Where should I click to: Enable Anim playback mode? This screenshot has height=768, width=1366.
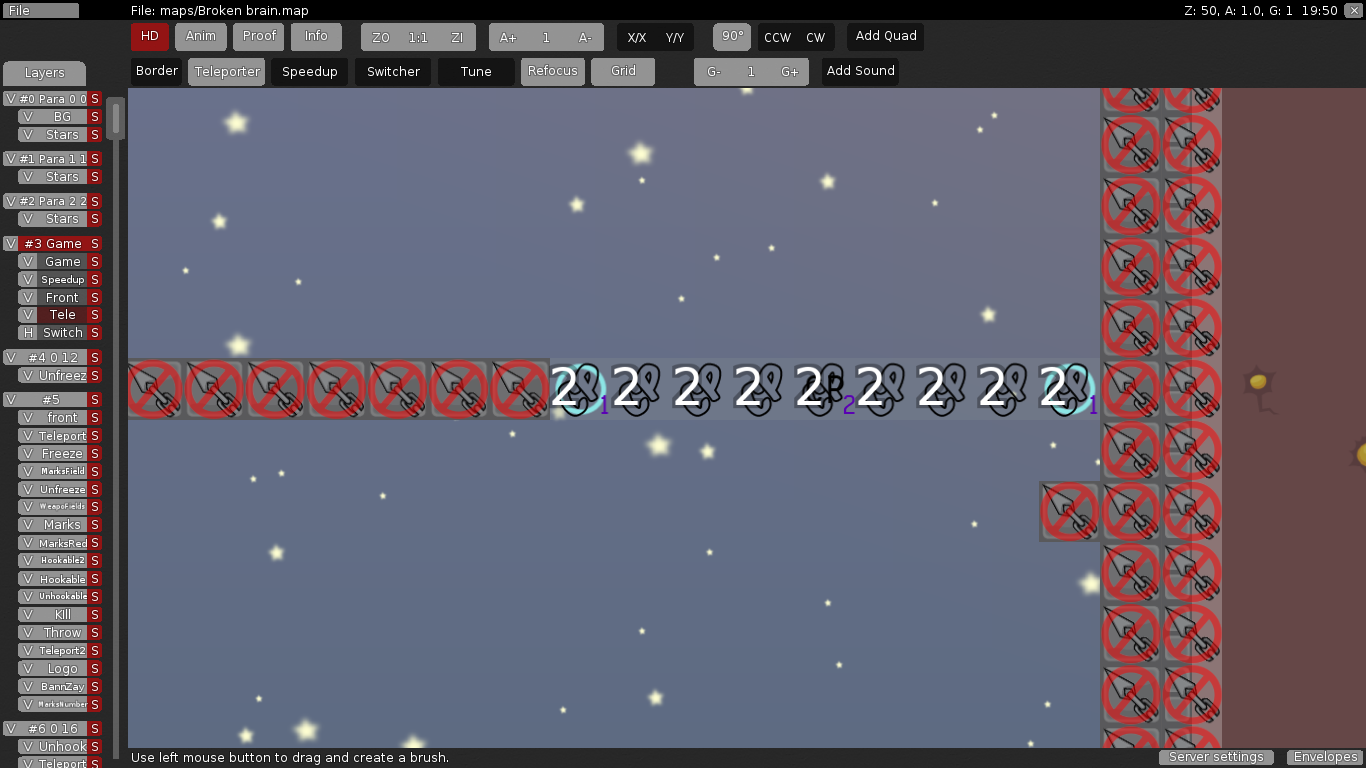pyautogui.click(x=200, y=36)
